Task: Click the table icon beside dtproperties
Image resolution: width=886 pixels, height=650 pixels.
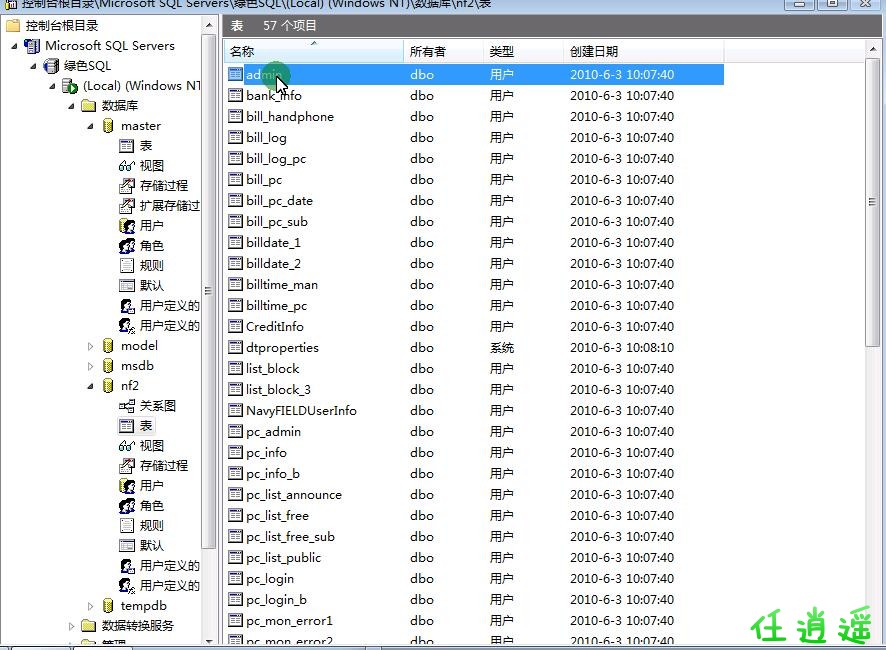Action: [x=235, y=347]
